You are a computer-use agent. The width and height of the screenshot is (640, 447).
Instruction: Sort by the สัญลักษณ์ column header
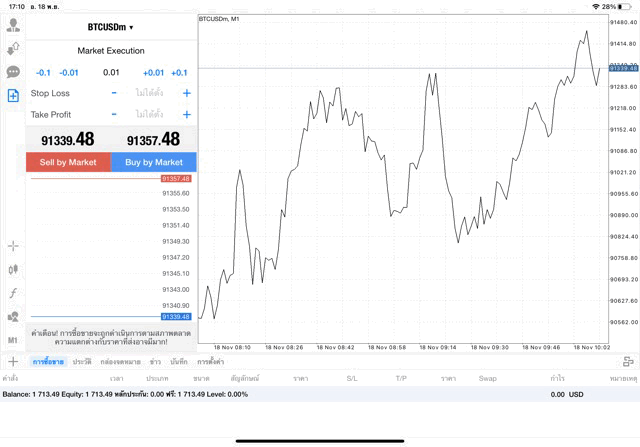coord(245,378)
